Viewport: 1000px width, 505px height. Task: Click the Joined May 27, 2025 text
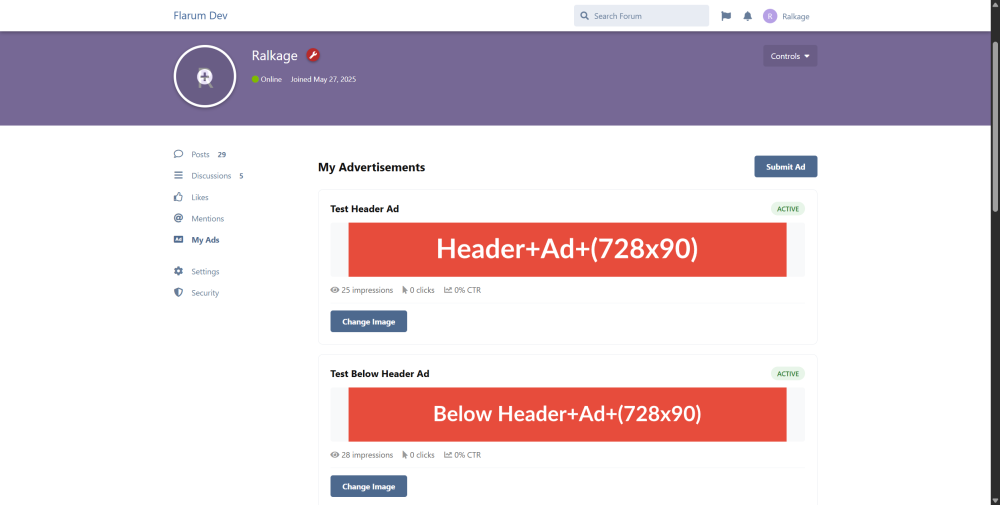pyautogui.click(x=323, y=80)
